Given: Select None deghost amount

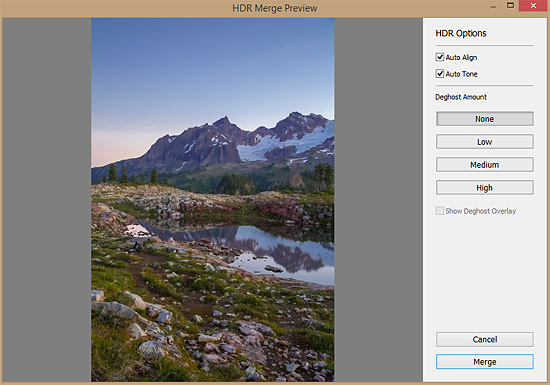Looking at the screenshot, I should (484, 119).
